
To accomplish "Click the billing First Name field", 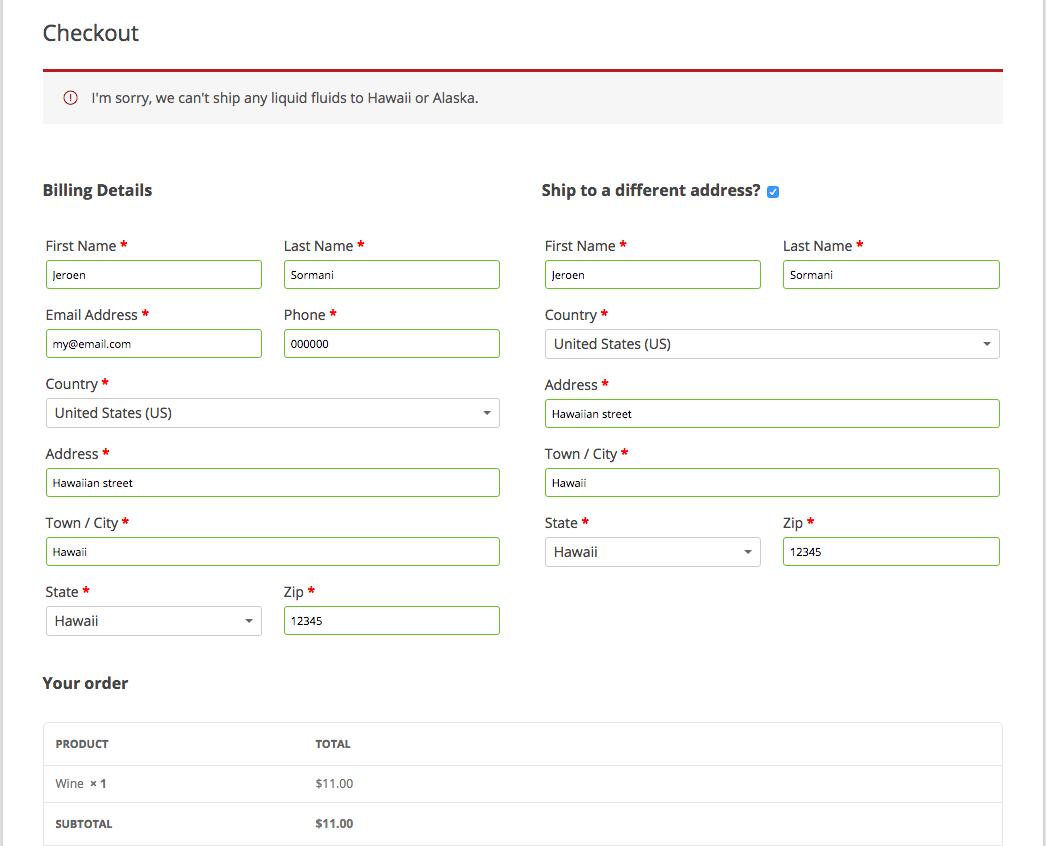I will pos(153,274).
